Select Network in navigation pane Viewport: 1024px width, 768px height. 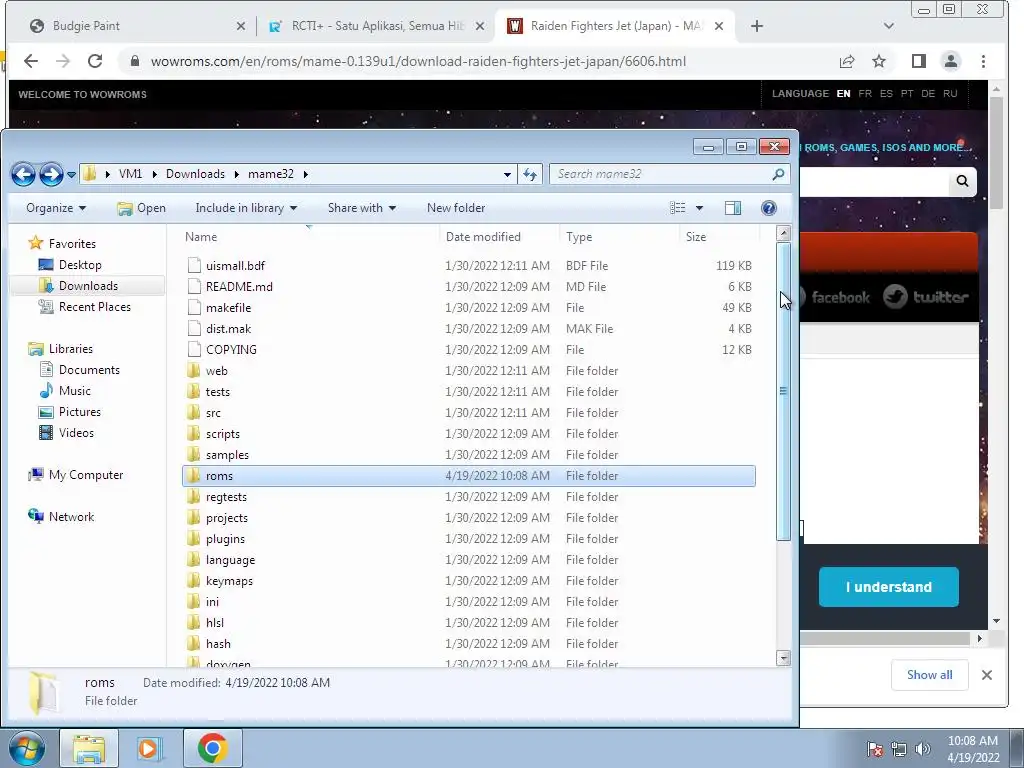point(71,517)
